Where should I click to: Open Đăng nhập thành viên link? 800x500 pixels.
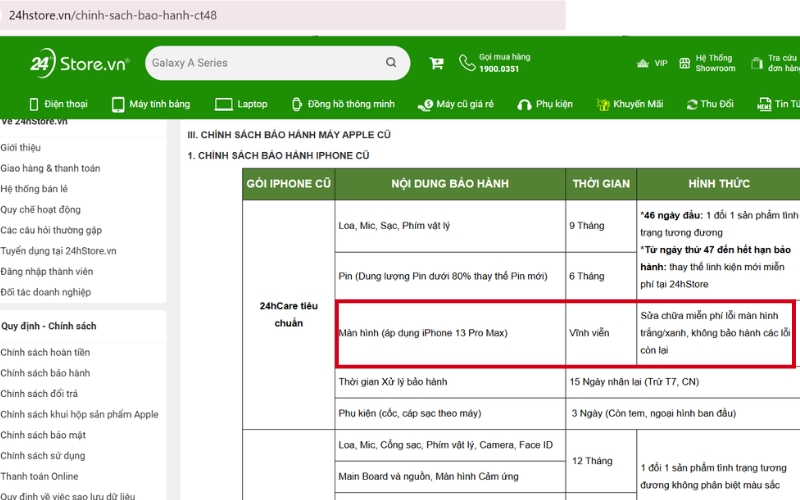tap(46, 271)
